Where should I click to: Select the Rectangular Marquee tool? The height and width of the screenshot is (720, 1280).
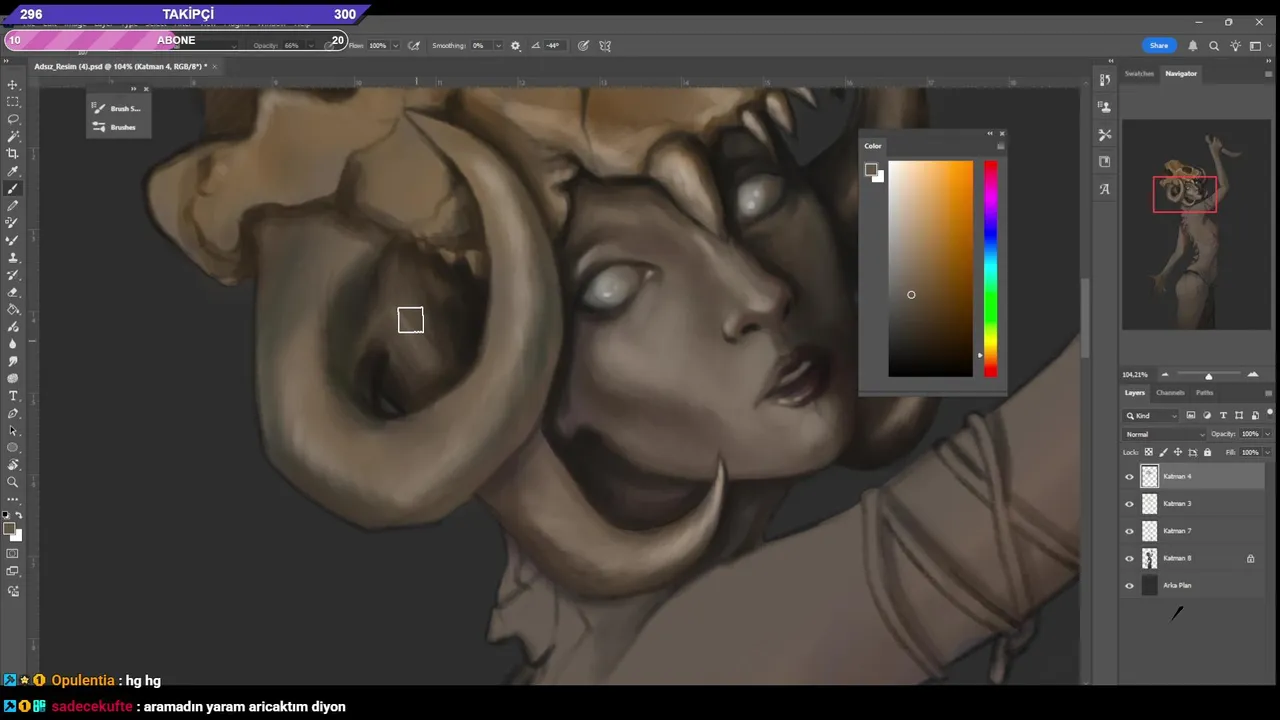[x=13, y=102]
